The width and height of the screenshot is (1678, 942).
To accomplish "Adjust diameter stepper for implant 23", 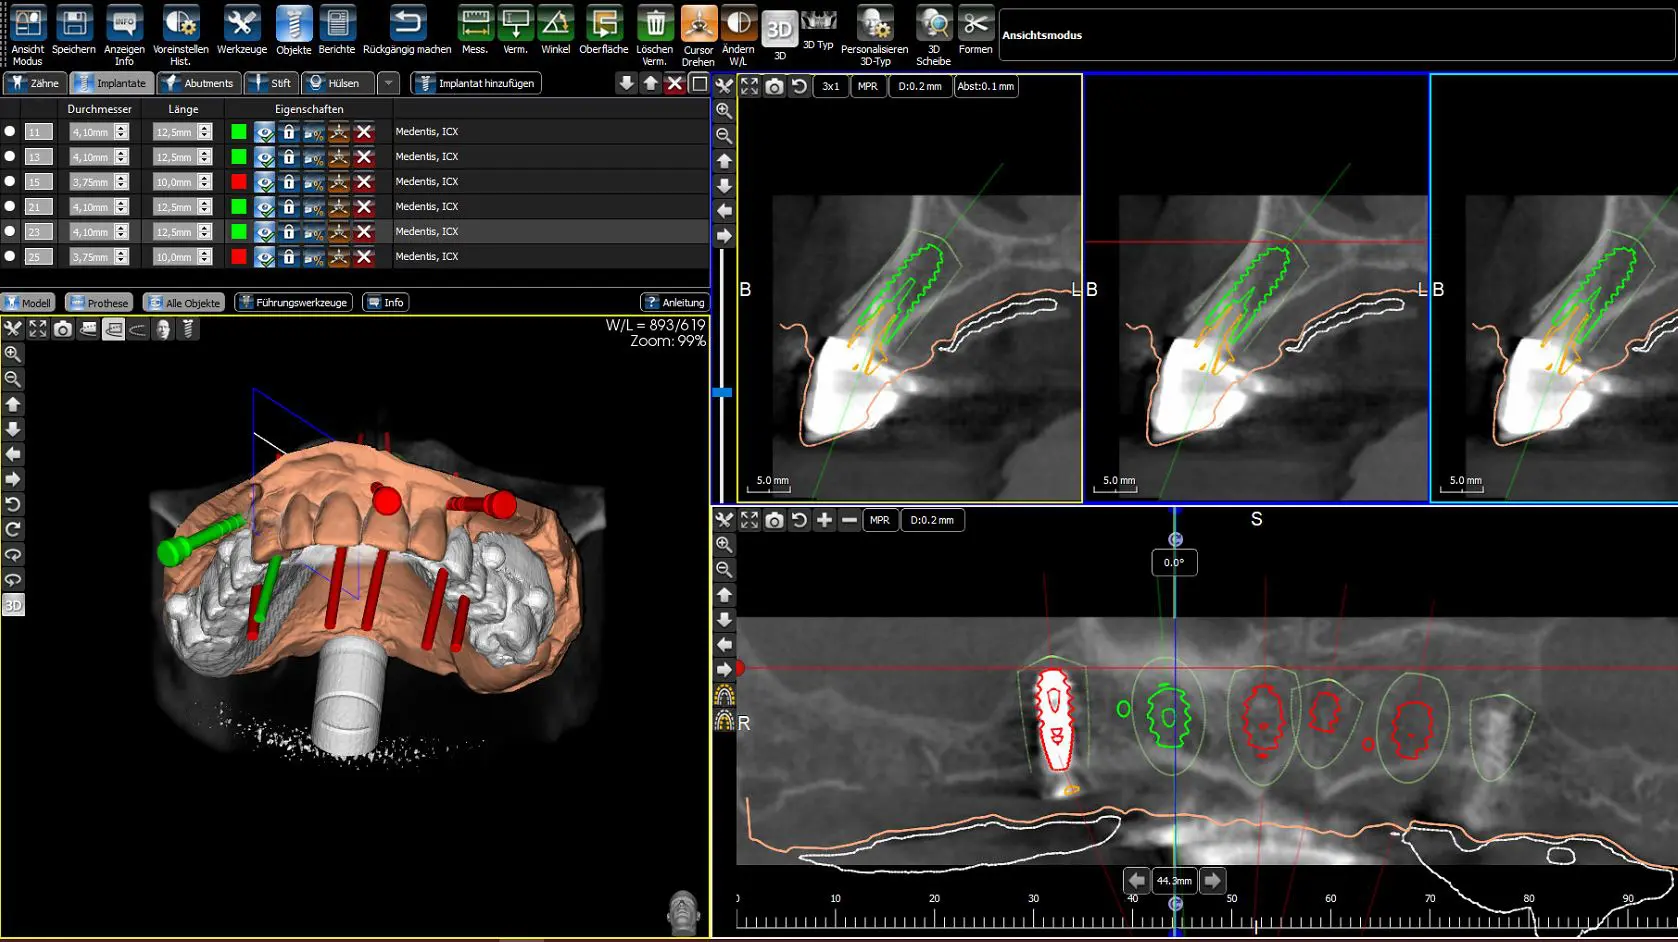I will tap(121, 232).
